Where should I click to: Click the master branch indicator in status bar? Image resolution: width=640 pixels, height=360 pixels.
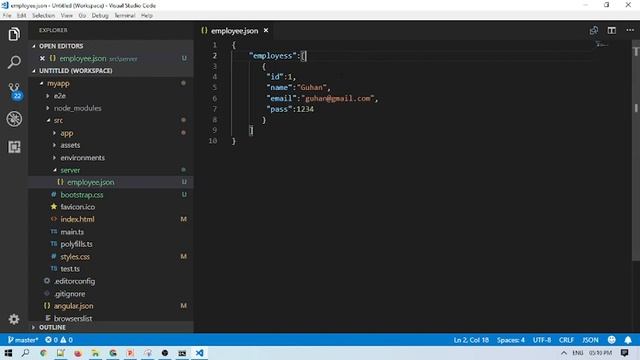click(x=23, y=340)
